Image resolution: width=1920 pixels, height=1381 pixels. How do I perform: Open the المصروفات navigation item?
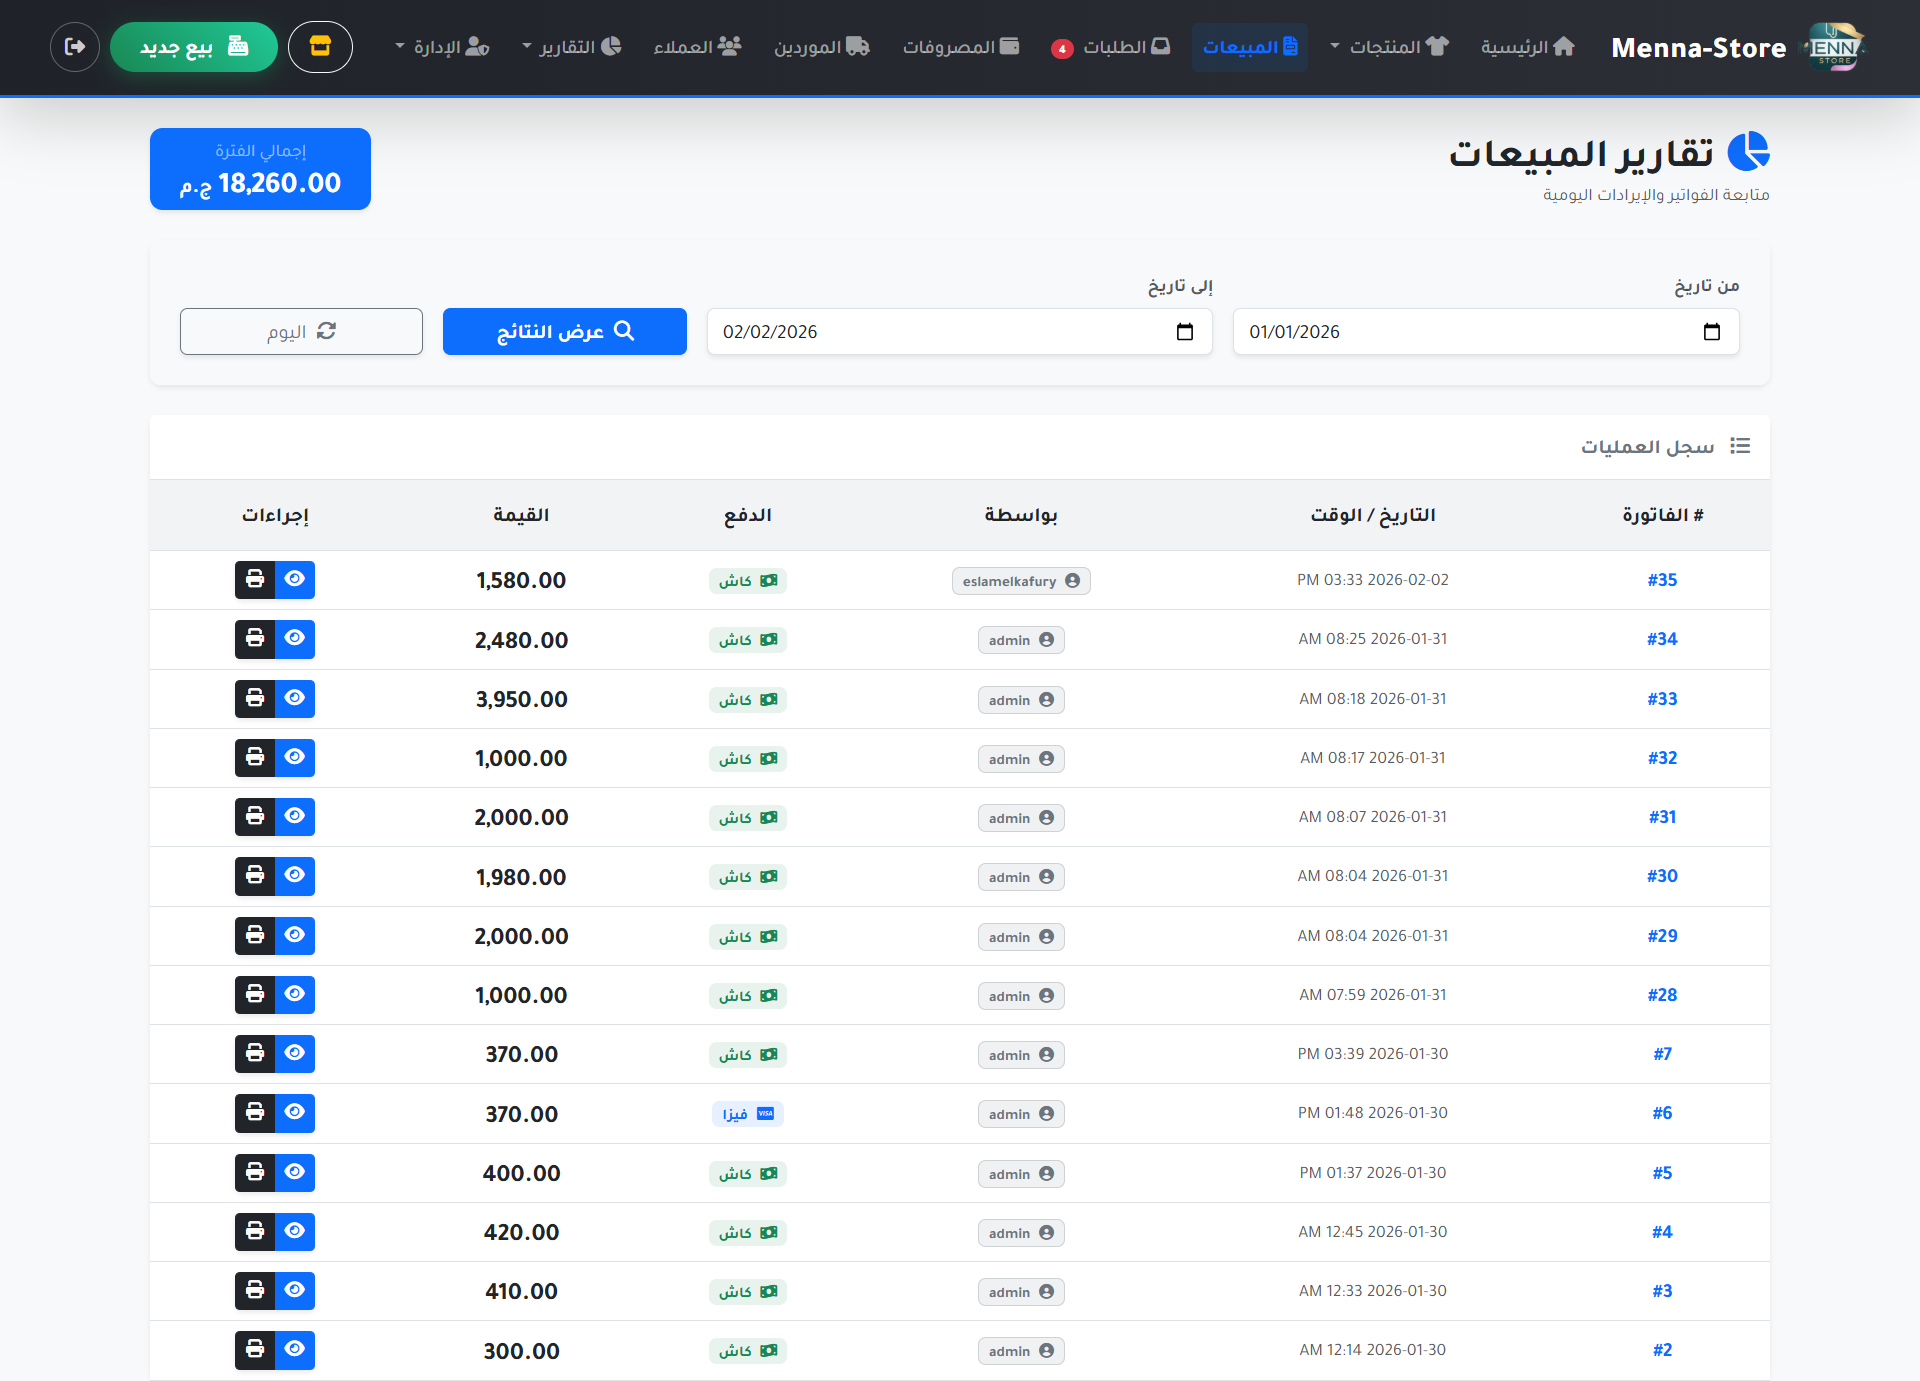pyautogui.click(x=960, y=47)
